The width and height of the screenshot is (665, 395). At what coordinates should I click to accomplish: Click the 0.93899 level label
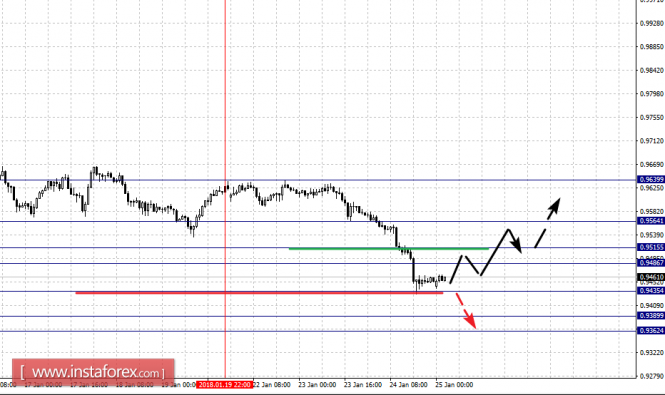coord(651,316)
